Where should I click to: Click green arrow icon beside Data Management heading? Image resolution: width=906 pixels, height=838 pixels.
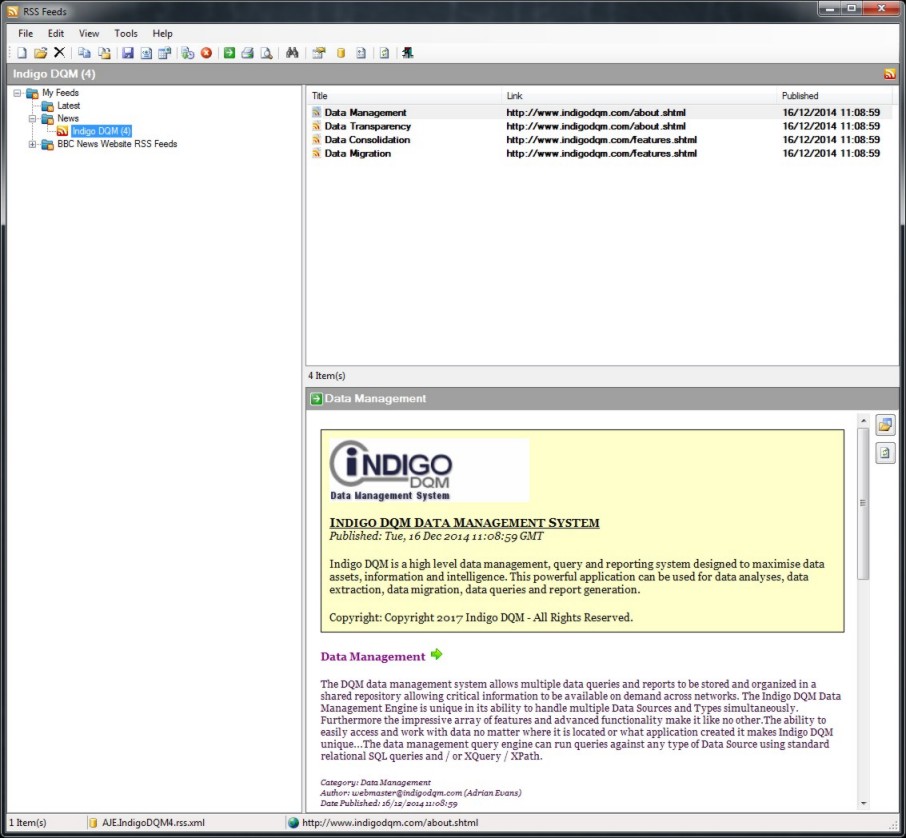point(436,655)
